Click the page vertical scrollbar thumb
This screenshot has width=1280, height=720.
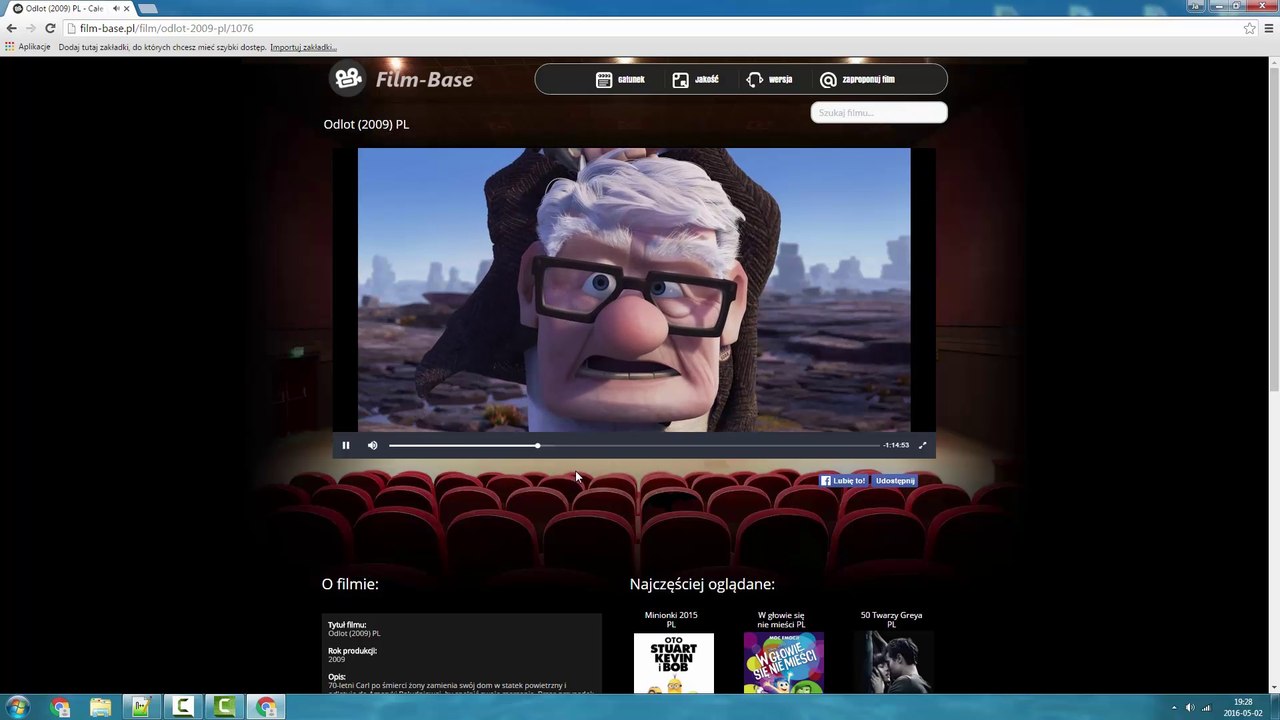[x=1273, y=230]
